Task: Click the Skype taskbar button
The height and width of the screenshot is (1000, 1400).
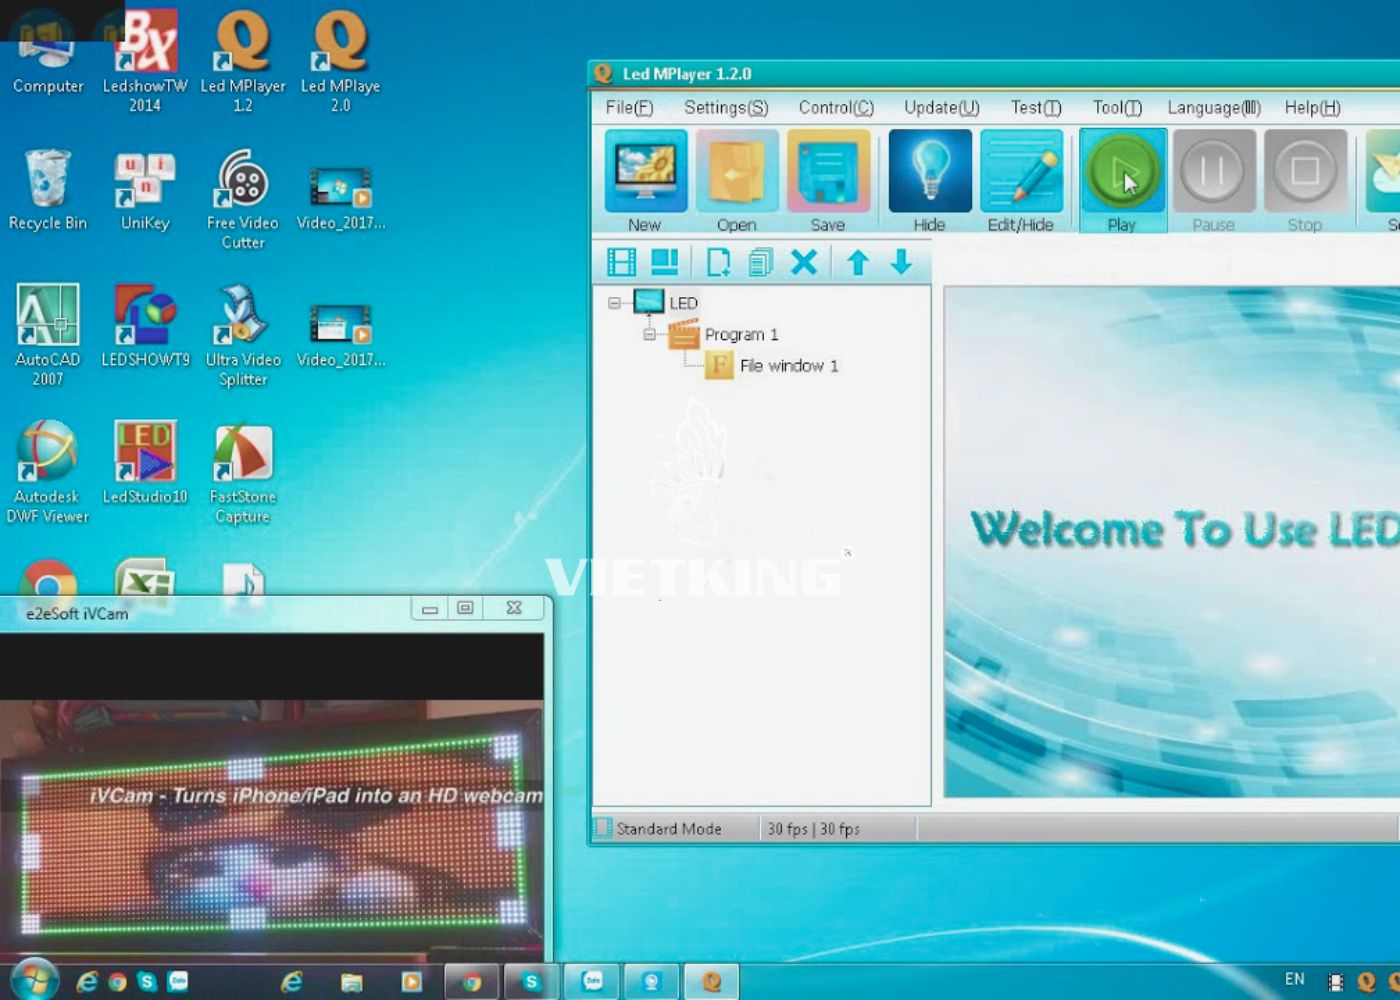Action: (x=531, y=982)
